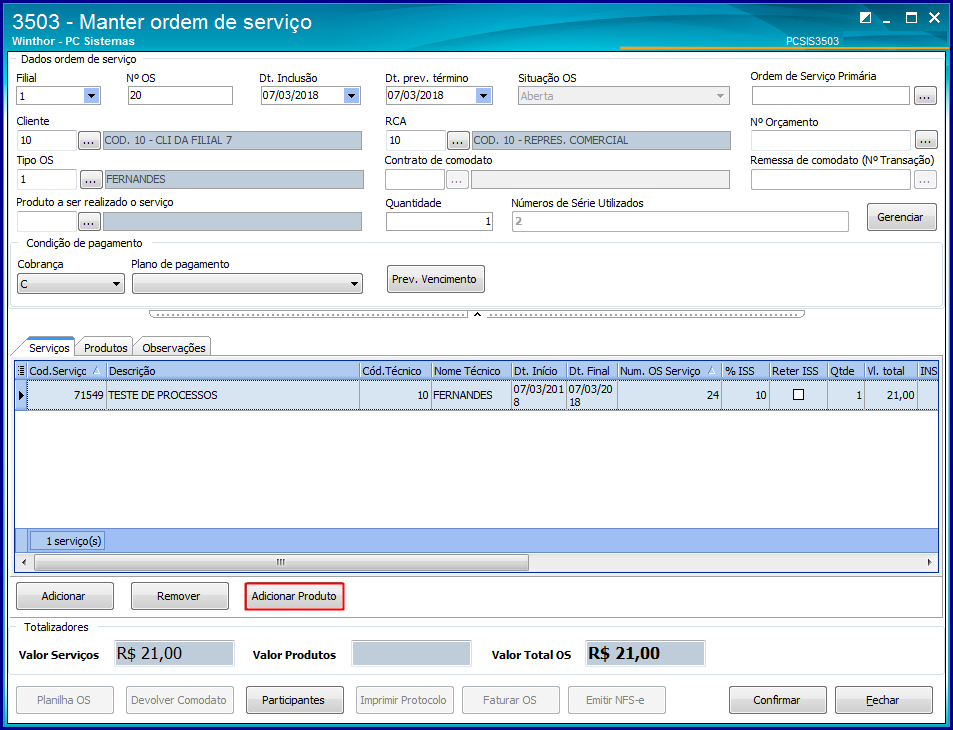
Task: Click the Cliente lookup ellipsis button
Action: (89, 141)
